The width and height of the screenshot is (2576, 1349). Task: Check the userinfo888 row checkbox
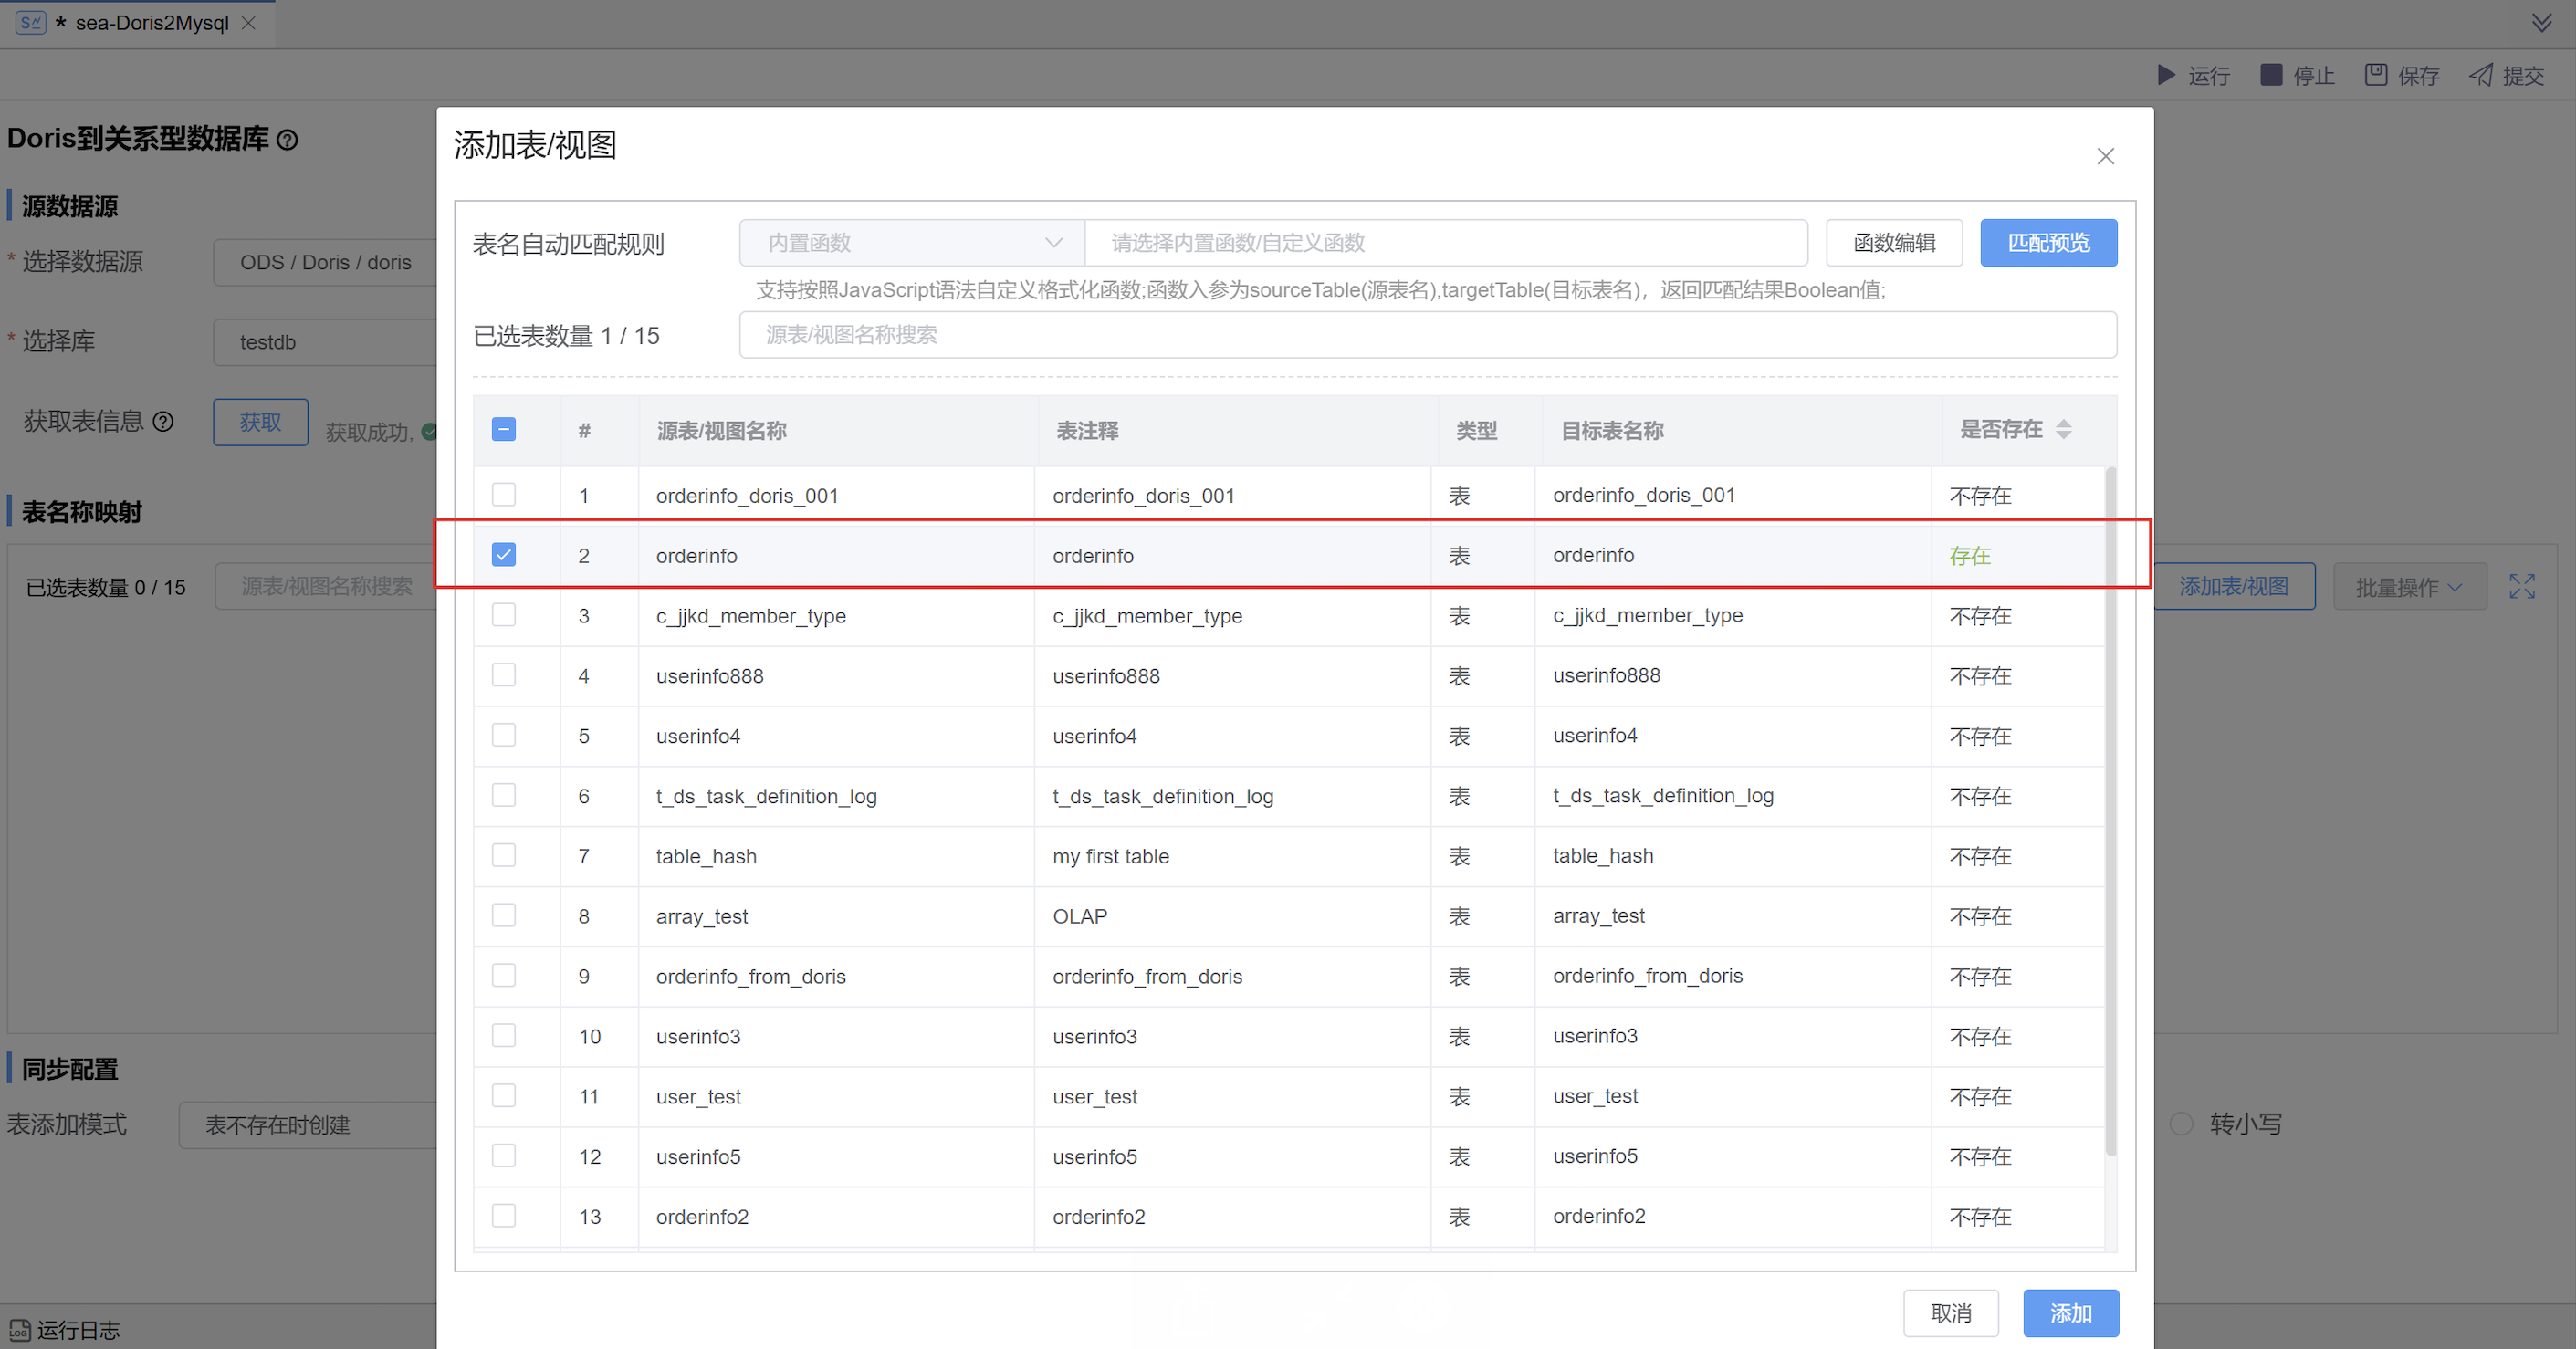click(x=504, y=675)
